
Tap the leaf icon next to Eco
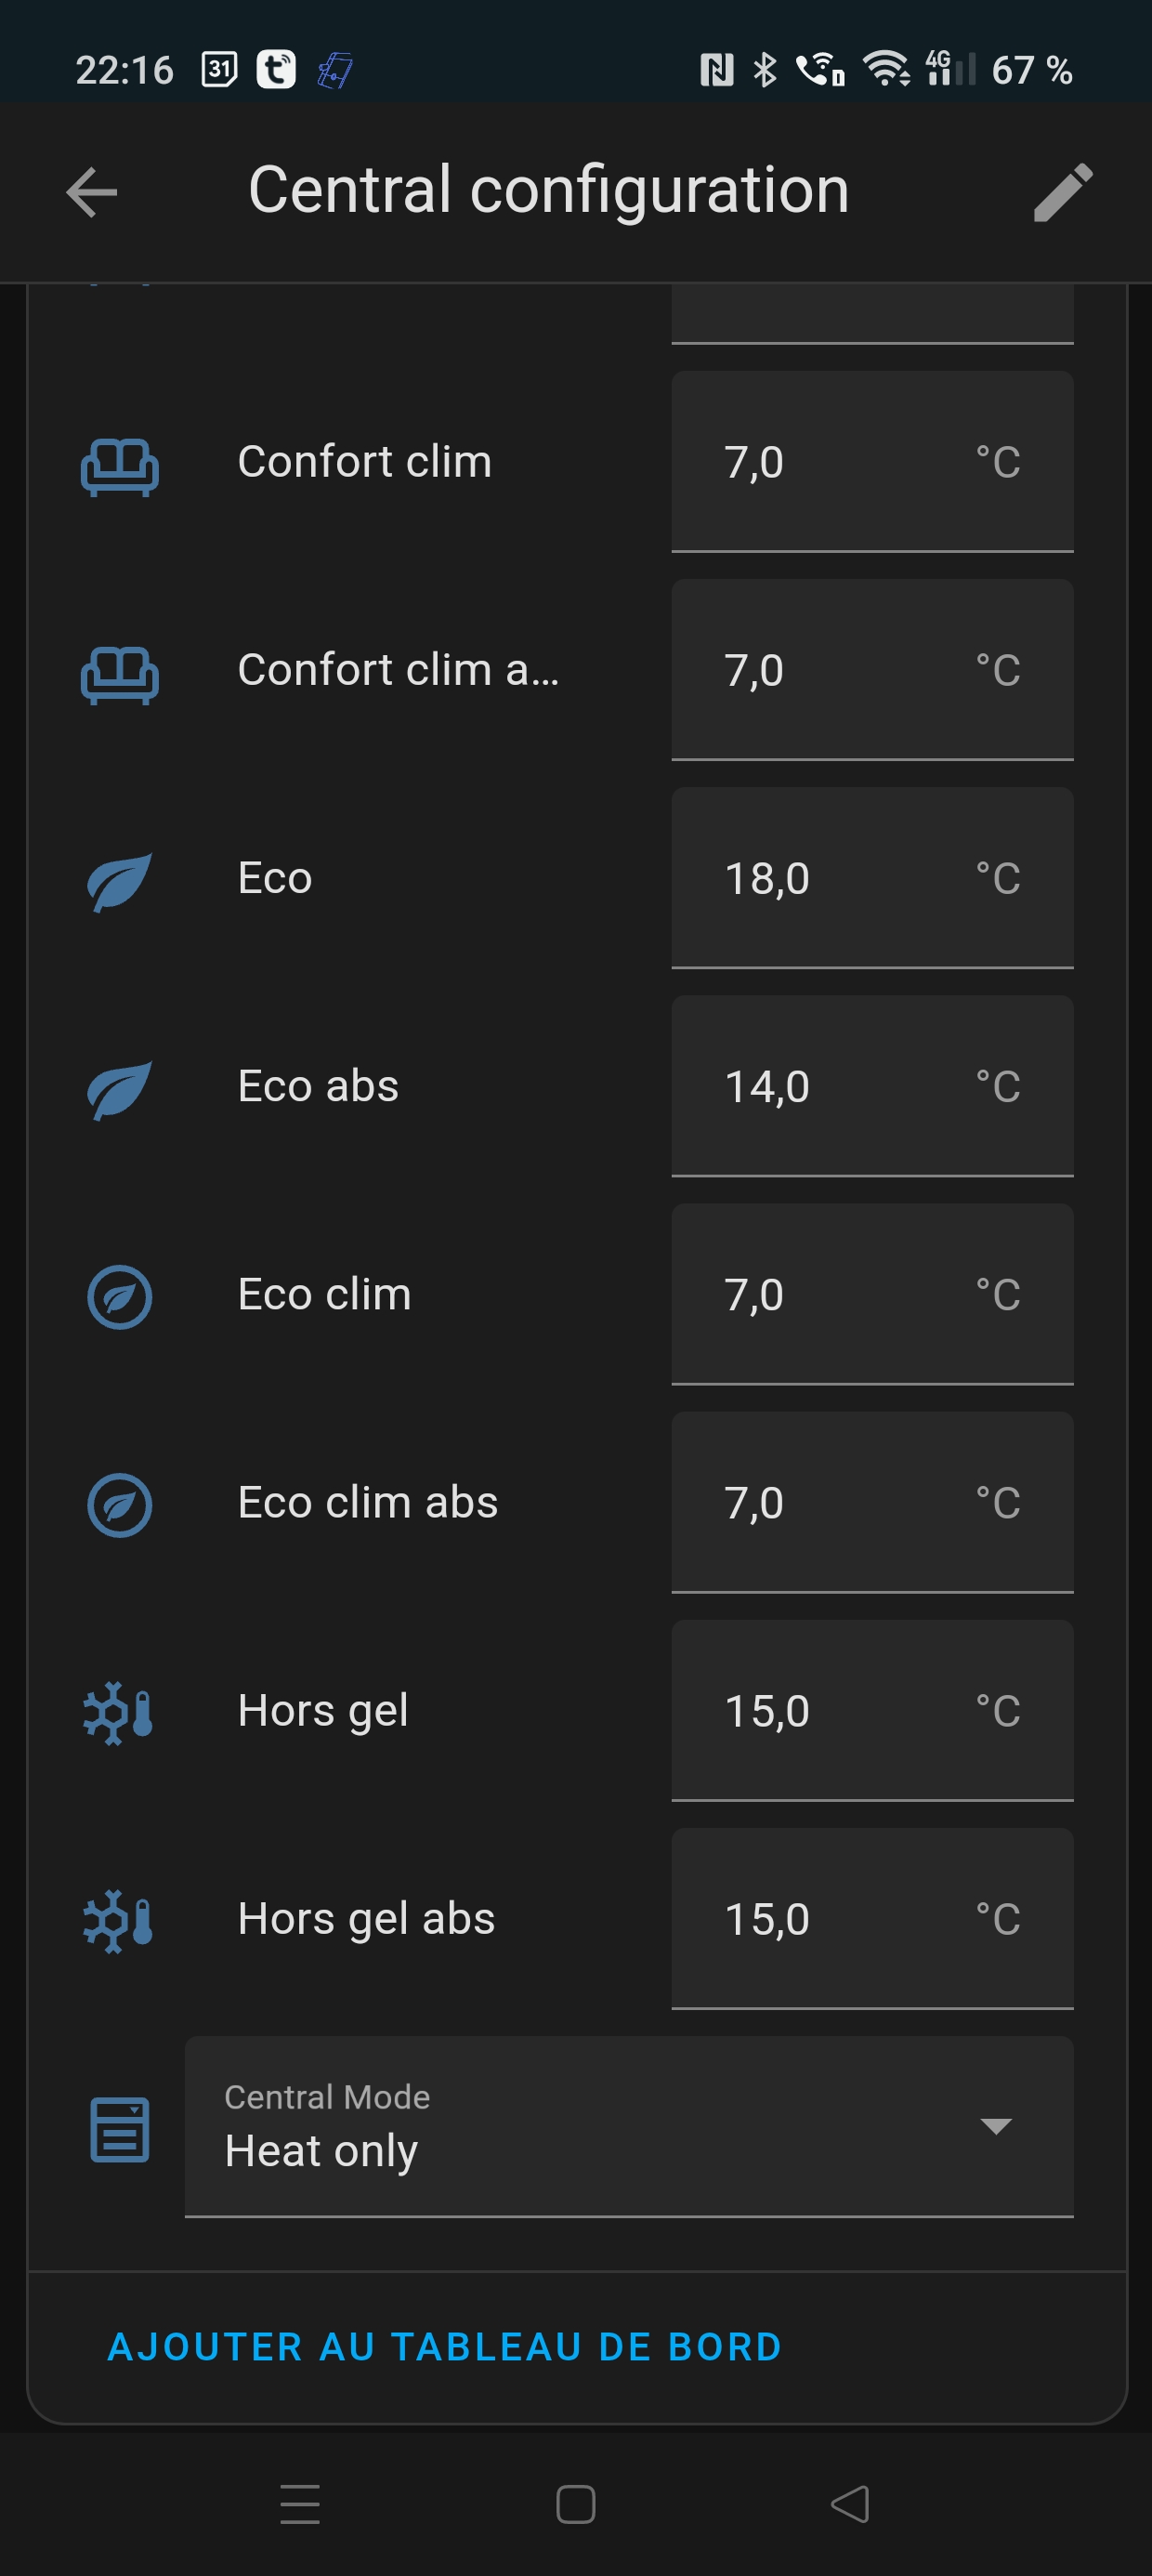click(119, 880)
